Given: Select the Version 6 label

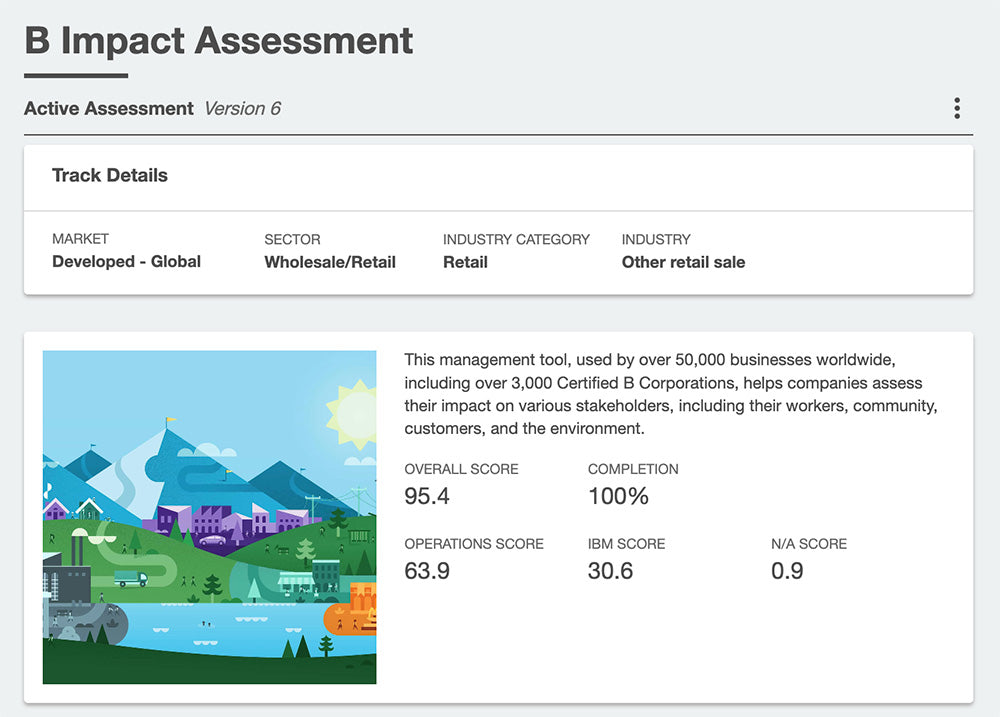Looking at the screenshot, I should click(x=242, y=108).
